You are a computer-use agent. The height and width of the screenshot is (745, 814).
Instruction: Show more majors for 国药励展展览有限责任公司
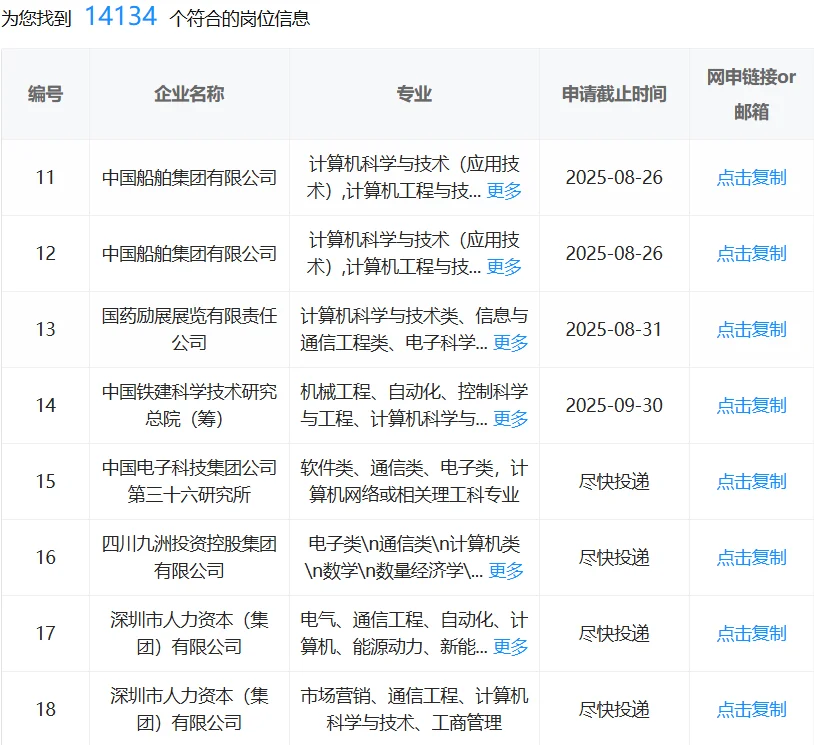pyautogui.click(x=510, y=343)
